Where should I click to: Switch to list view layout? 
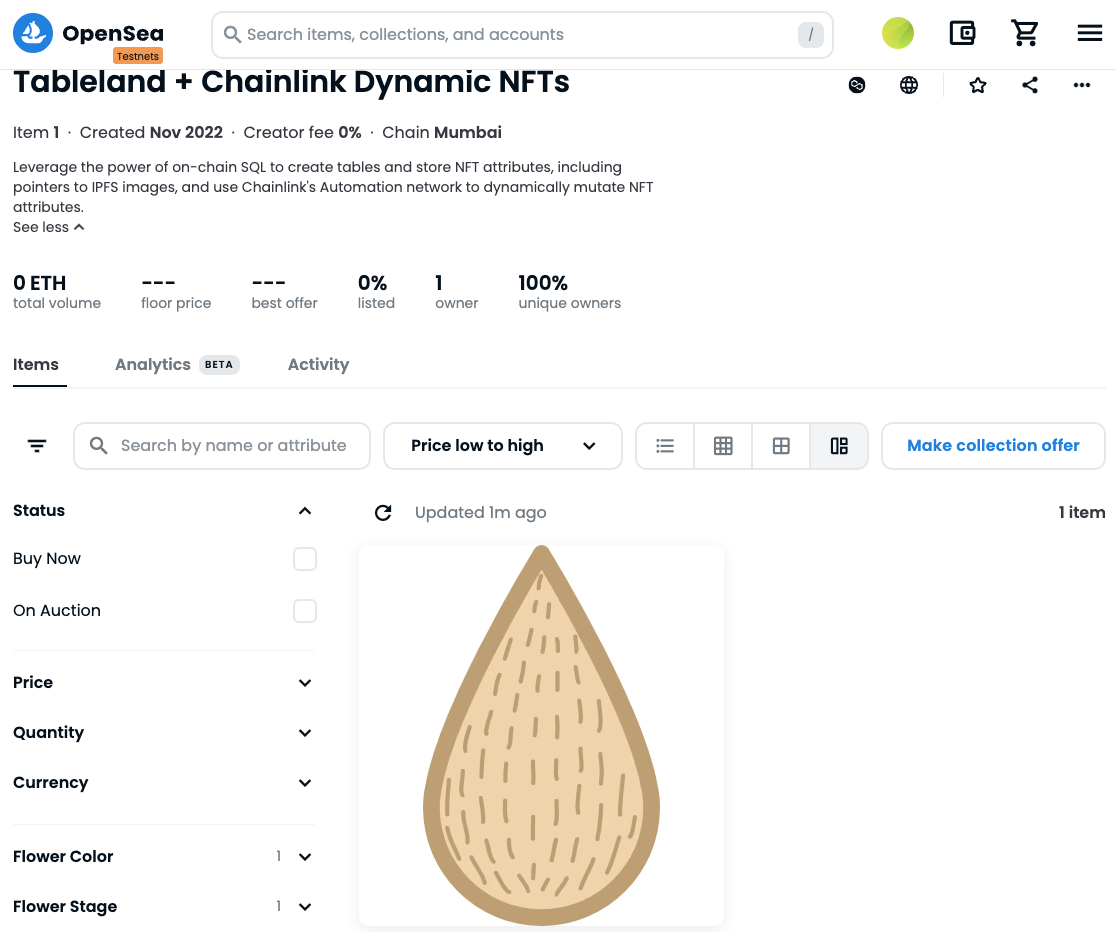(665, 446)
